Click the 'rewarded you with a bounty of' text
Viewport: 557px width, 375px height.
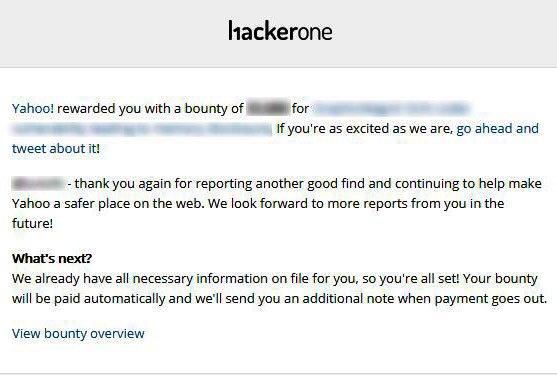[150, 108]
